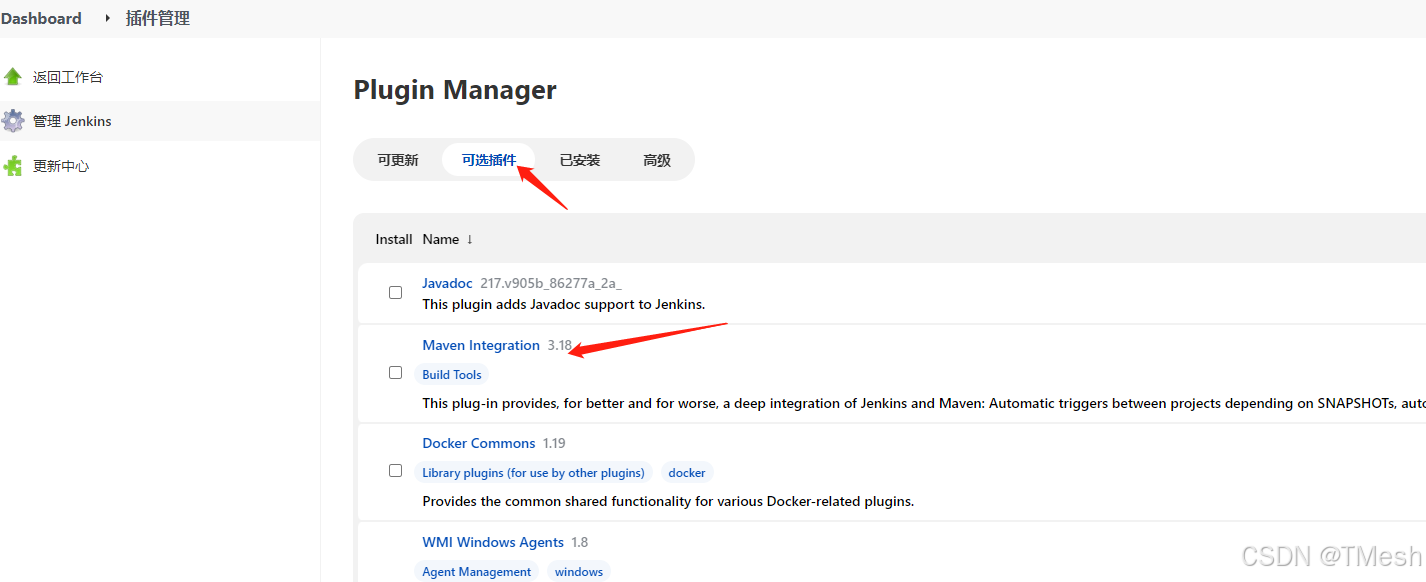Open the 管理 Jenkins sidebar link
This screenshot has width=1426, height=582.
tap(72, 121)
